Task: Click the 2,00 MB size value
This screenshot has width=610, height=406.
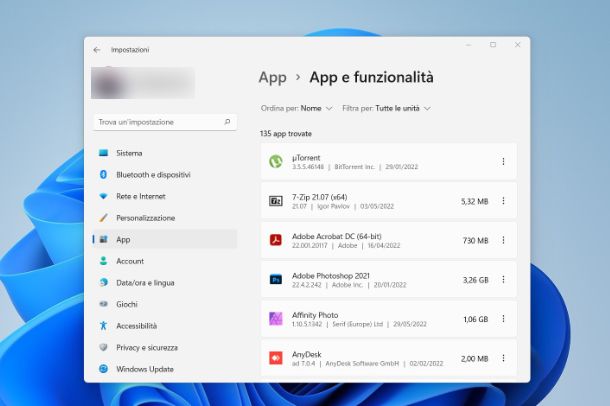Action: tap(474, 358)
